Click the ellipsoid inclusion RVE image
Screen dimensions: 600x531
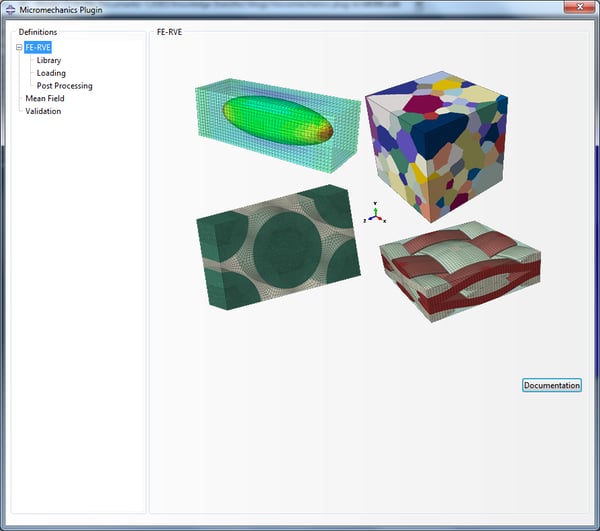point(278,125)
